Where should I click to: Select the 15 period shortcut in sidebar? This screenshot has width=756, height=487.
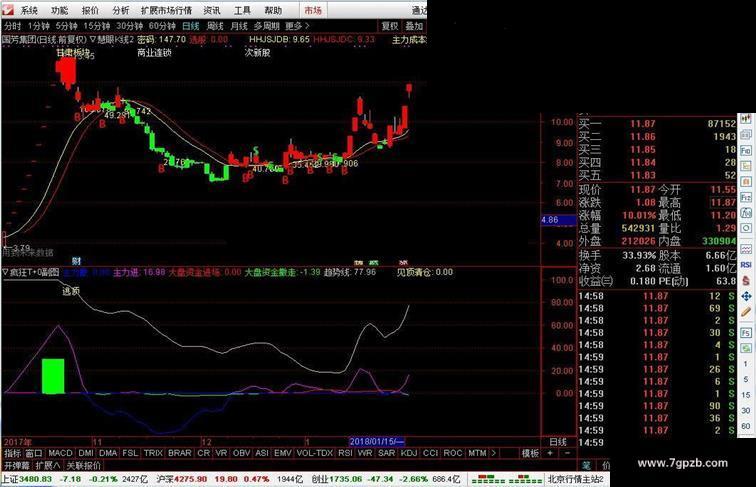click(746, 395)
